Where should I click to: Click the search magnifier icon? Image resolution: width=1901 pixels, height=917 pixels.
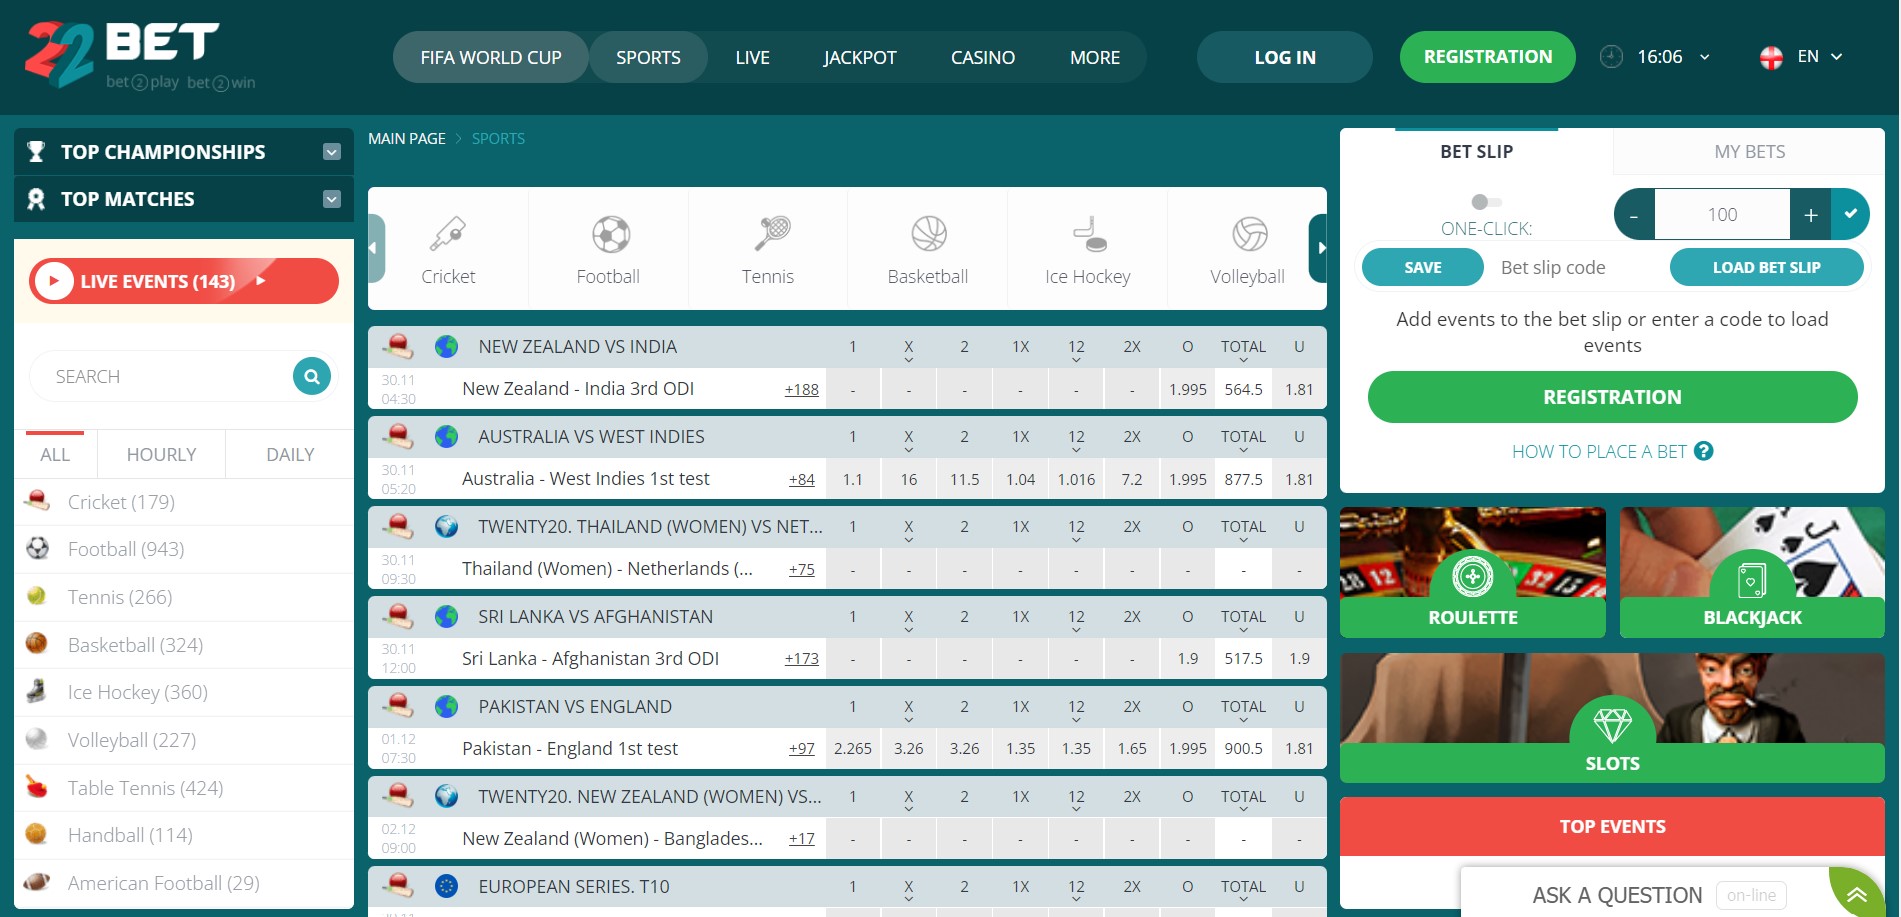[312, 376]
